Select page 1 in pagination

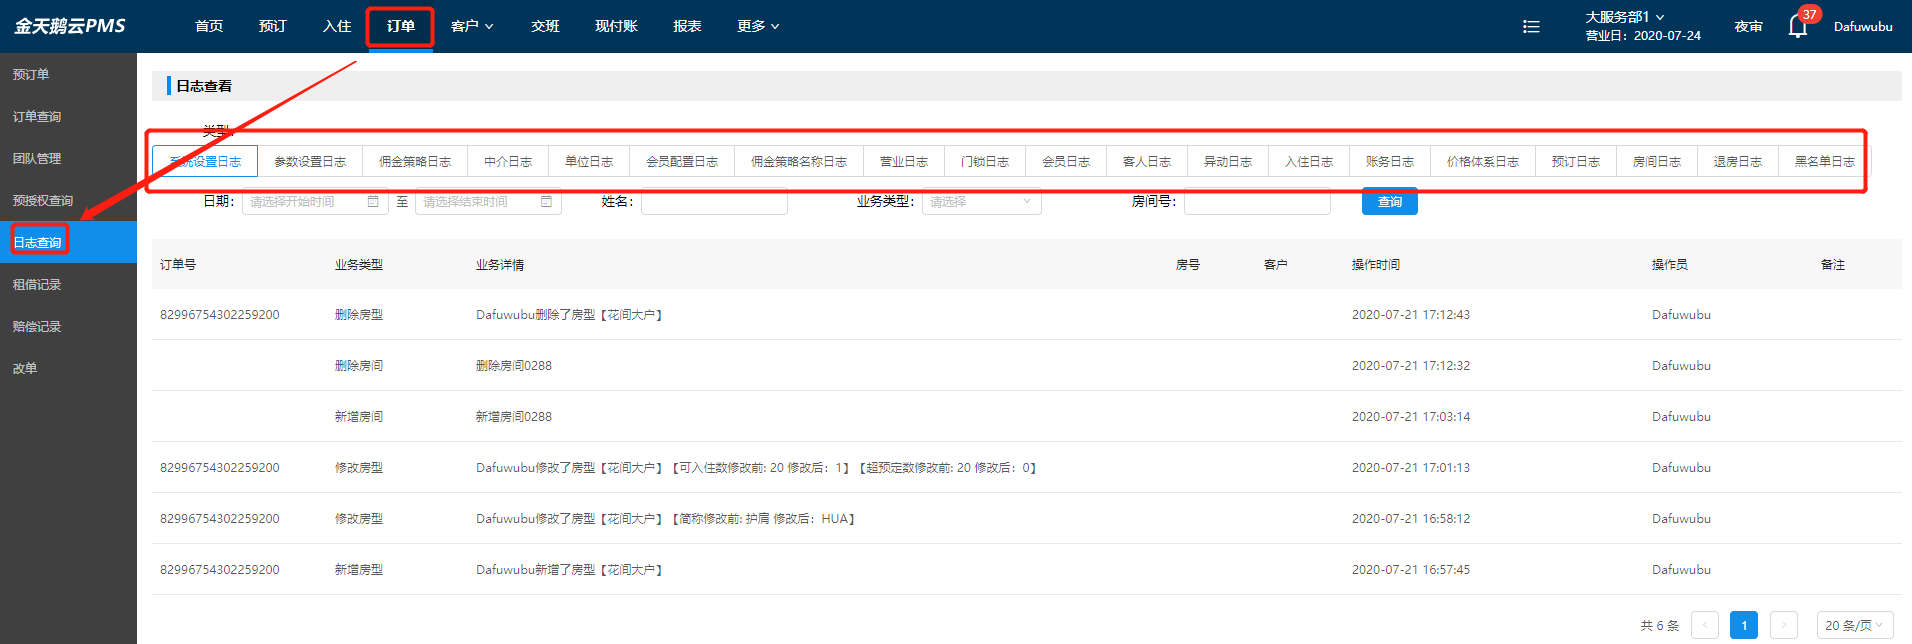point(1744,625)
